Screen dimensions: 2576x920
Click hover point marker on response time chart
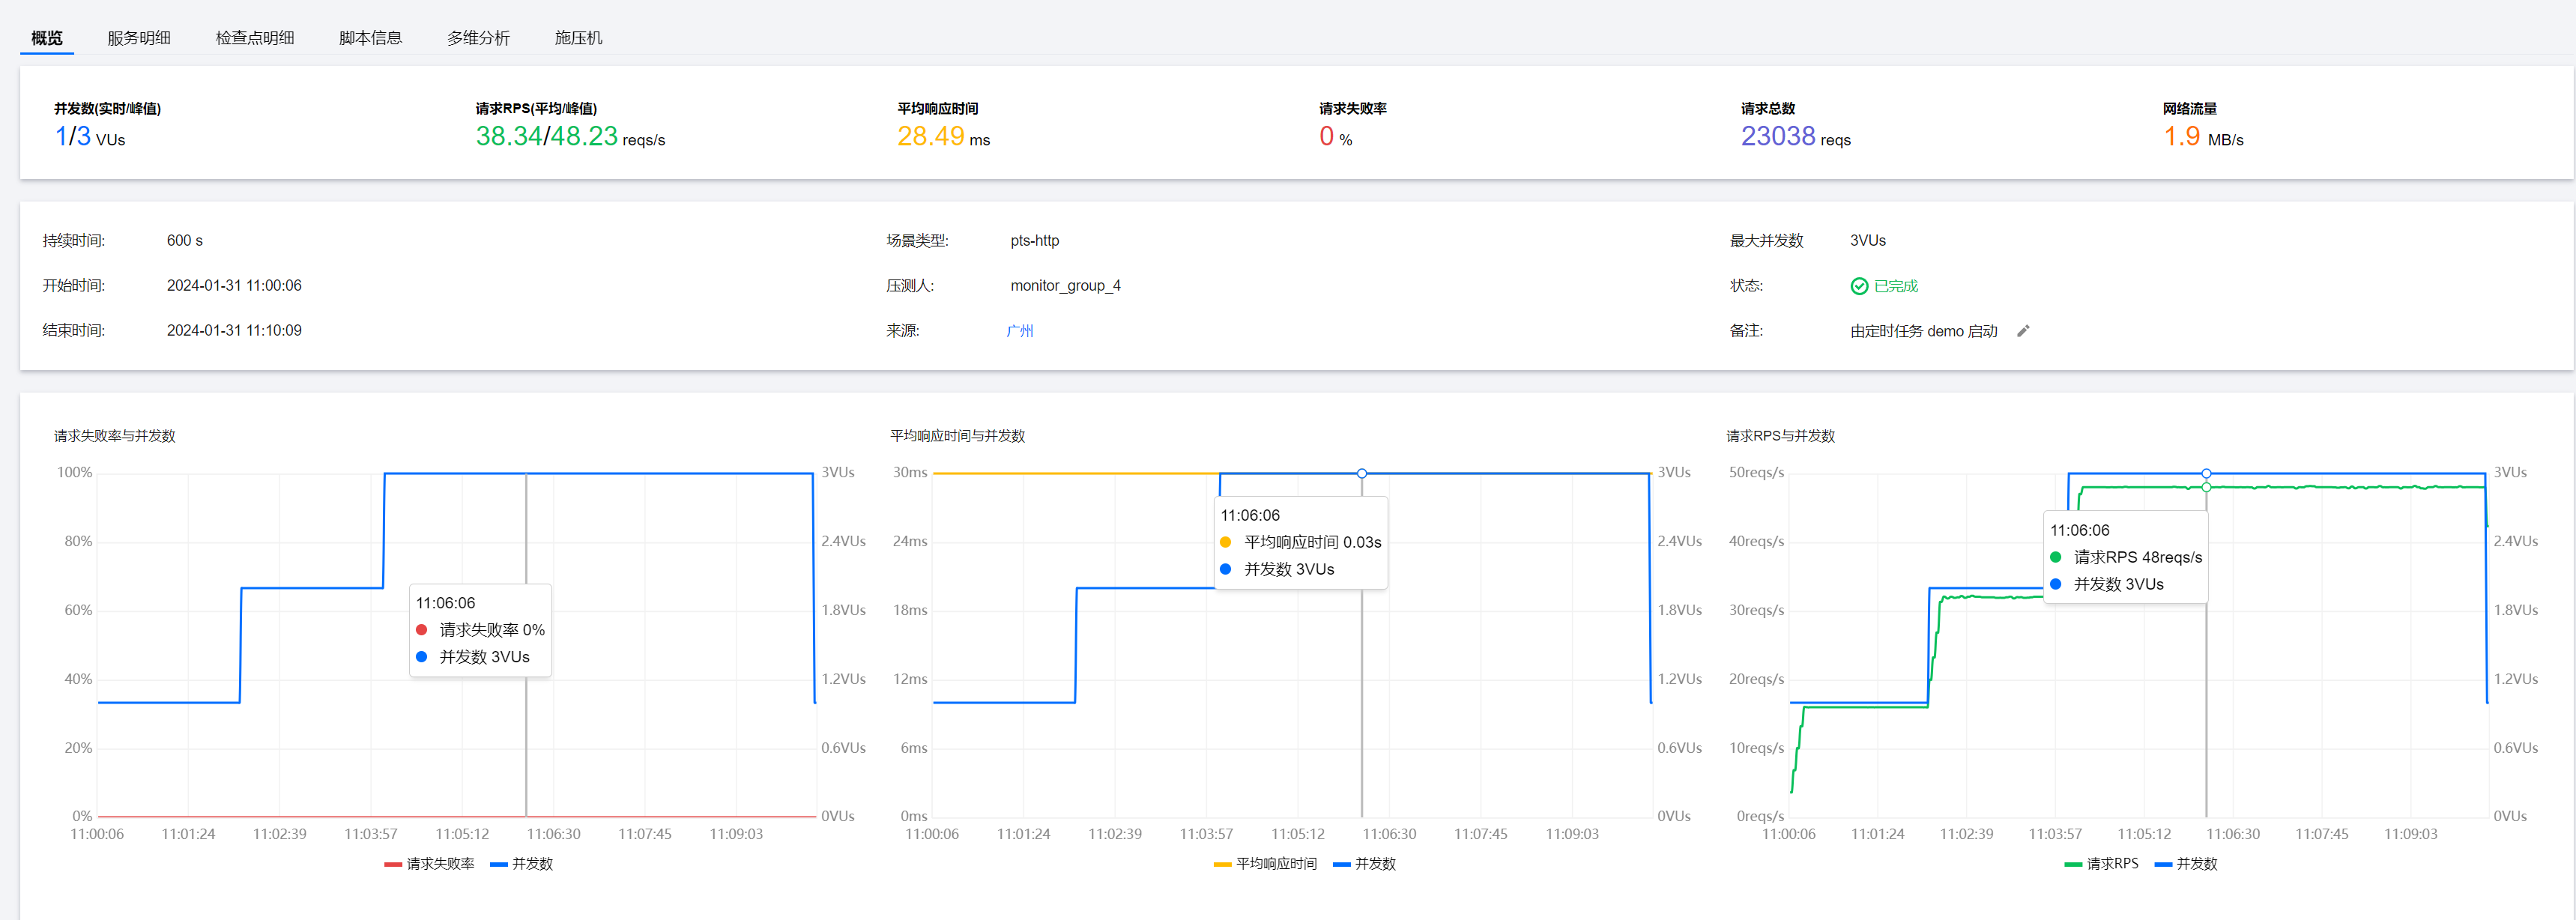point(1361,473)
